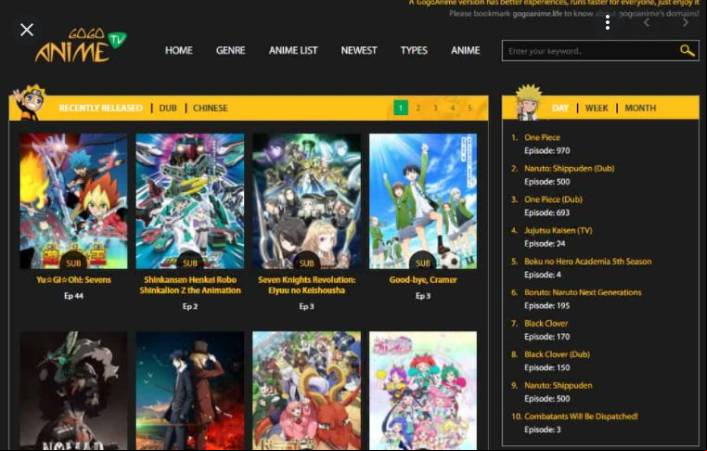
Task: Open Black Clover ranking entry number 7
Action: [x=546, y=324]
